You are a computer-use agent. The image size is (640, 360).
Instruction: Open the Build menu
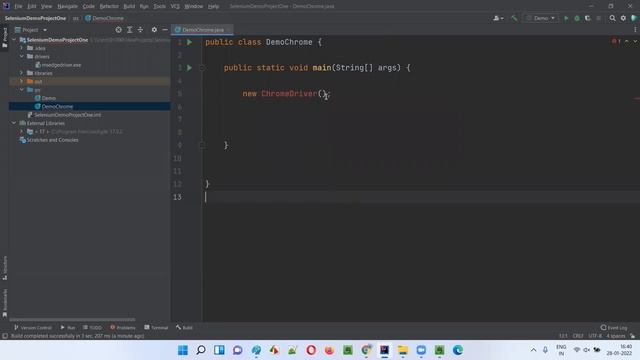pos(129,6)
